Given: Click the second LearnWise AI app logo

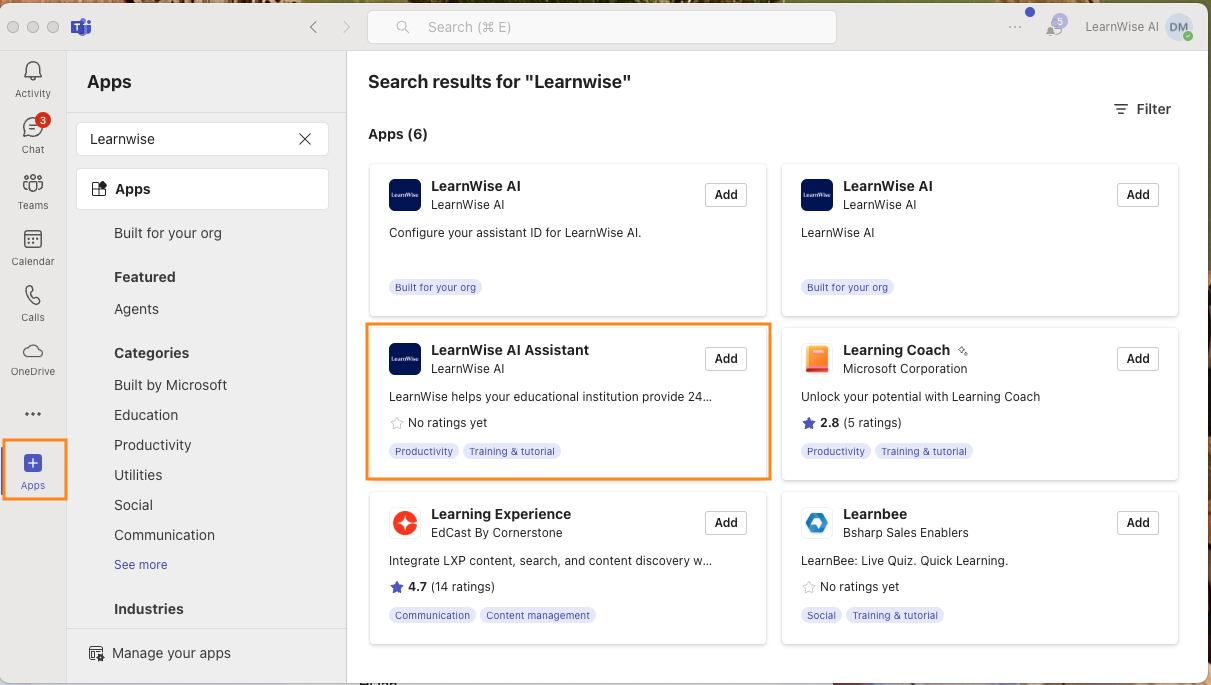Looking at the screenshot, I should [x=817, y=195].
